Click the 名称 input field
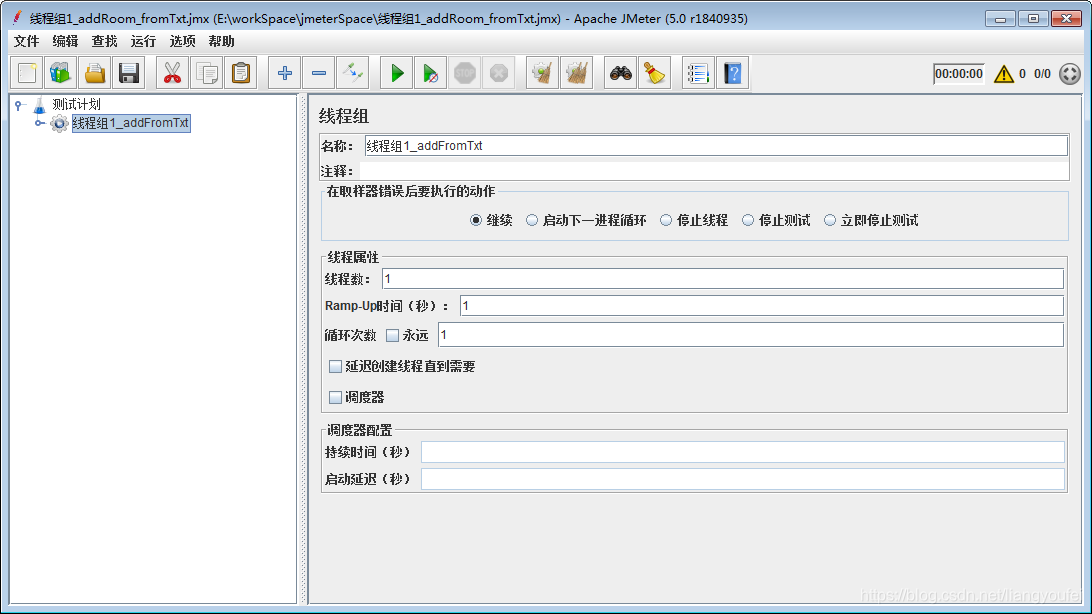 tap(716, 145)
